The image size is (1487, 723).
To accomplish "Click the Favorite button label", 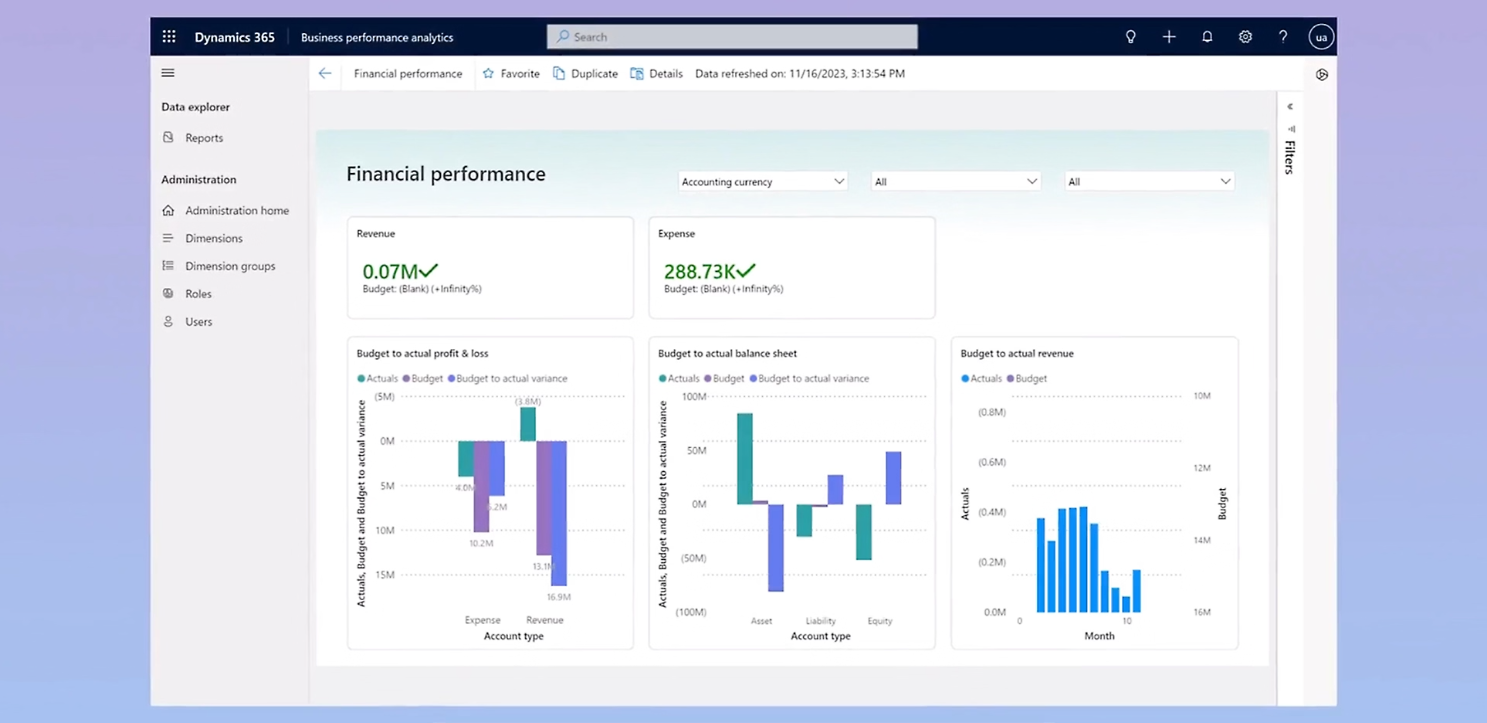I will point(520,73).
